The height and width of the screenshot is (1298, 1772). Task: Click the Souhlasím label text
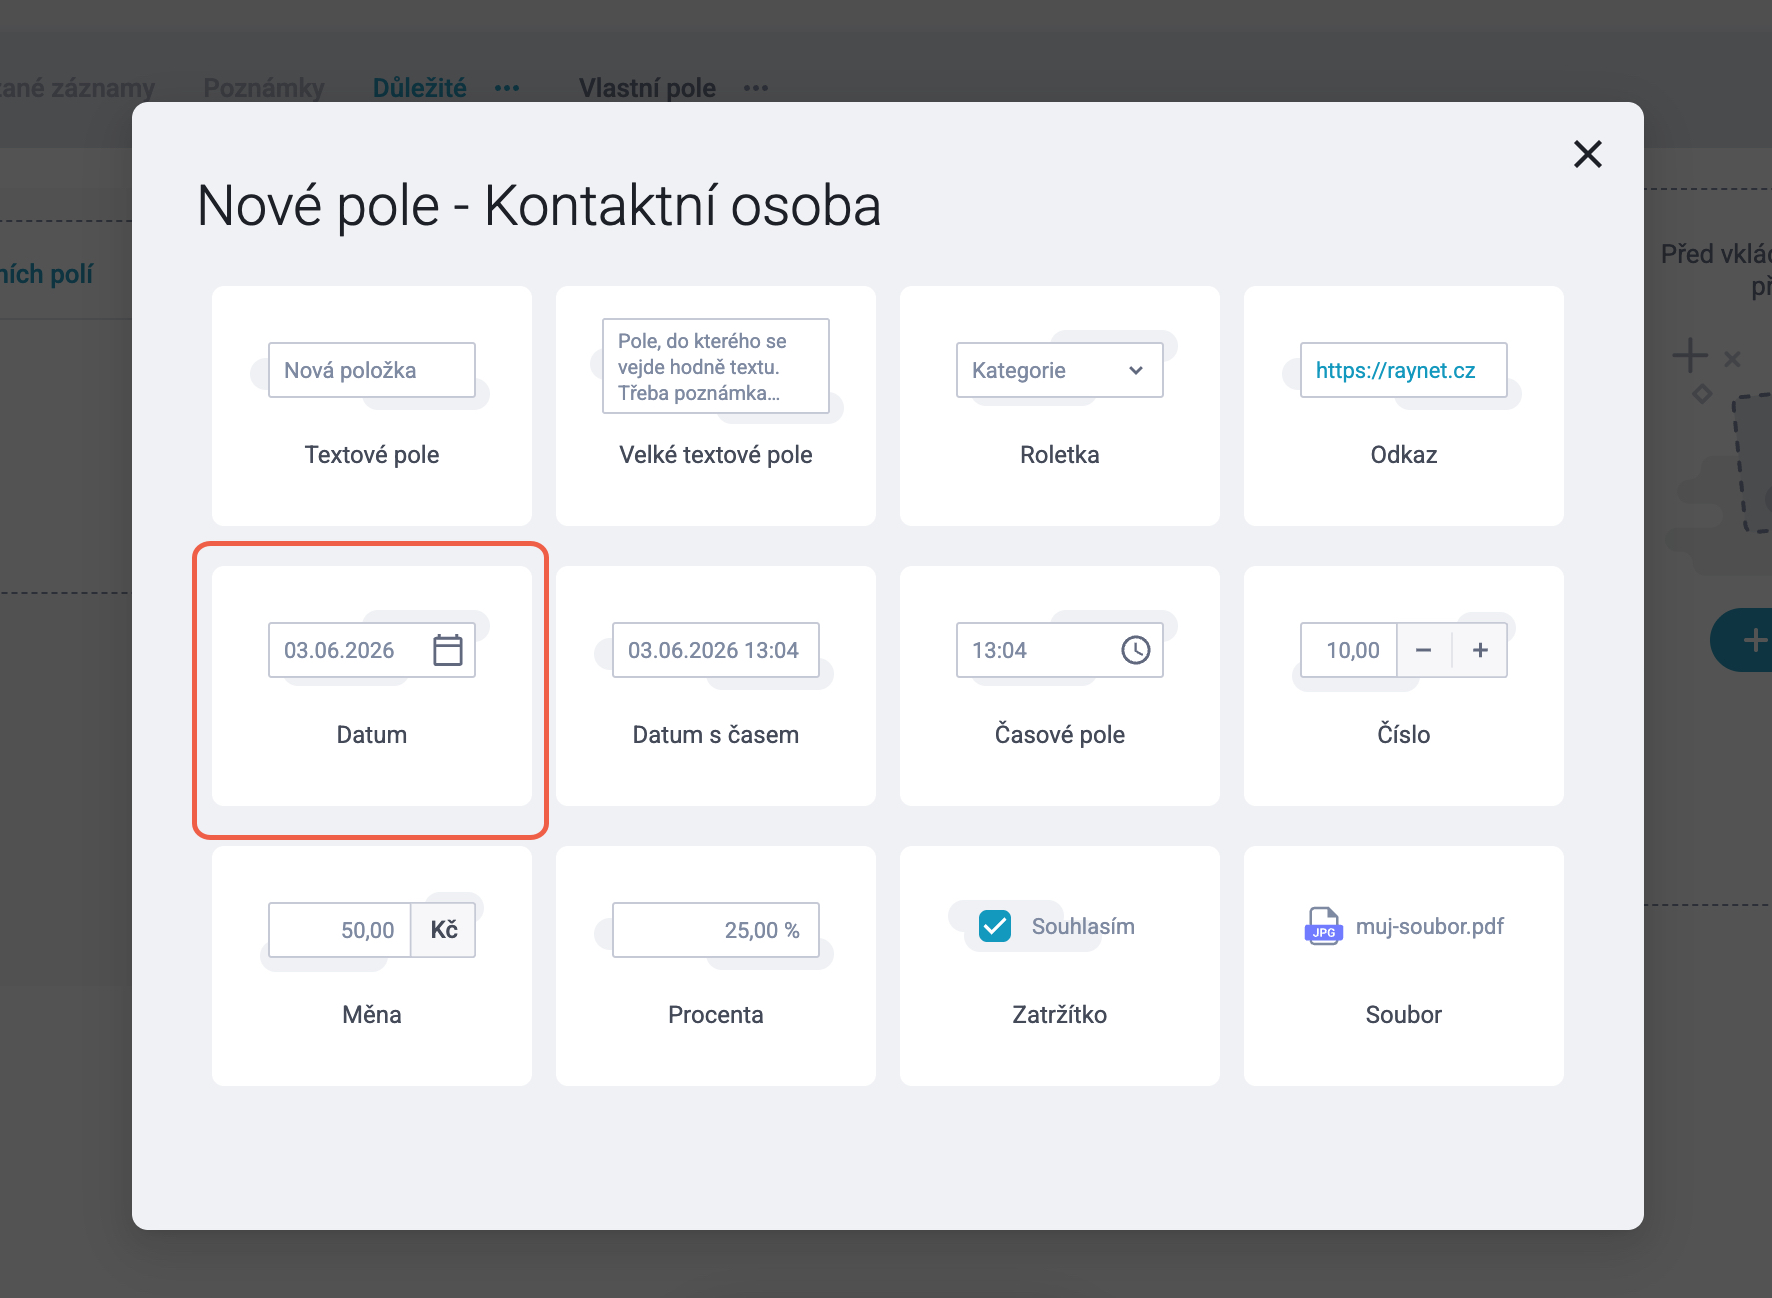tap(1083, 926)
